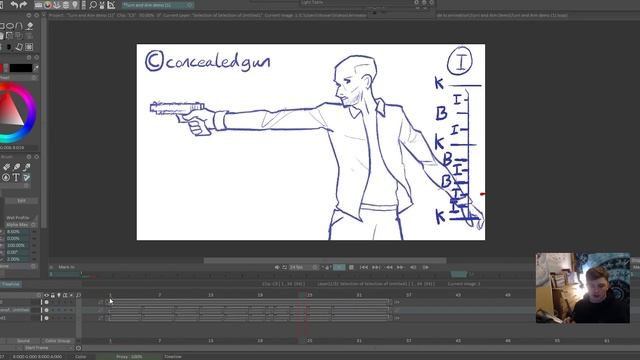This screenshot has width=640, height=360.
Task: Toggle the eye visibility column in the layer header
Action: [47, 295]
